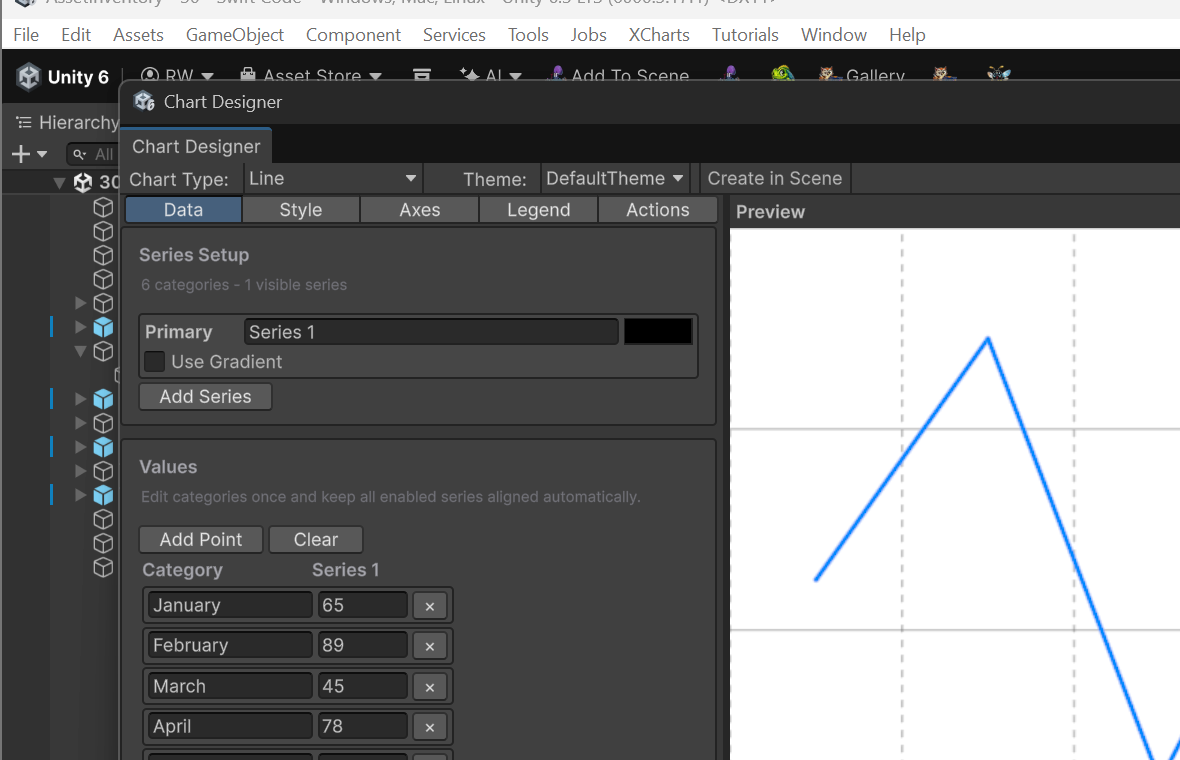Screen dimensions: 1180x760
Task: Open the RW account dropdown arrow
Action: coord(208,76)
